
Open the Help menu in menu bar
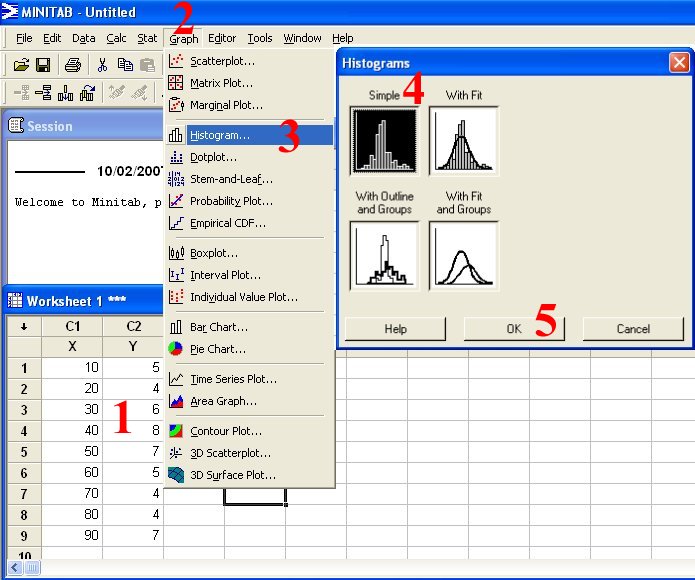pos(343,38)
